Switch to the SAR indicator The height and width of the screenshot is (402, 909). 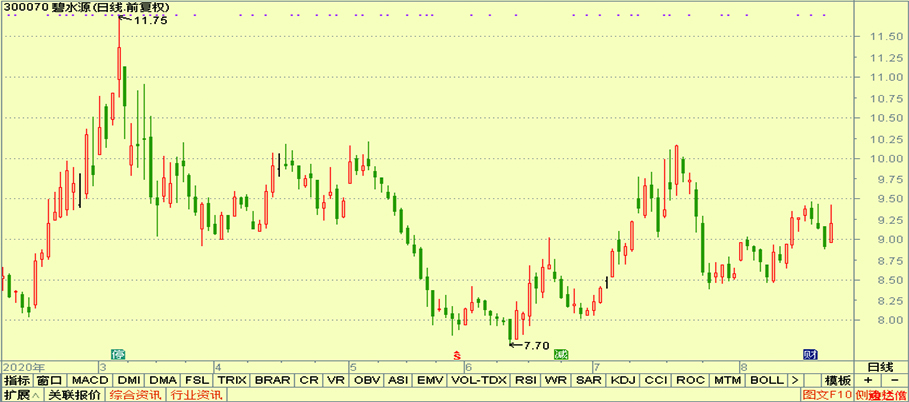pos(588,381)
